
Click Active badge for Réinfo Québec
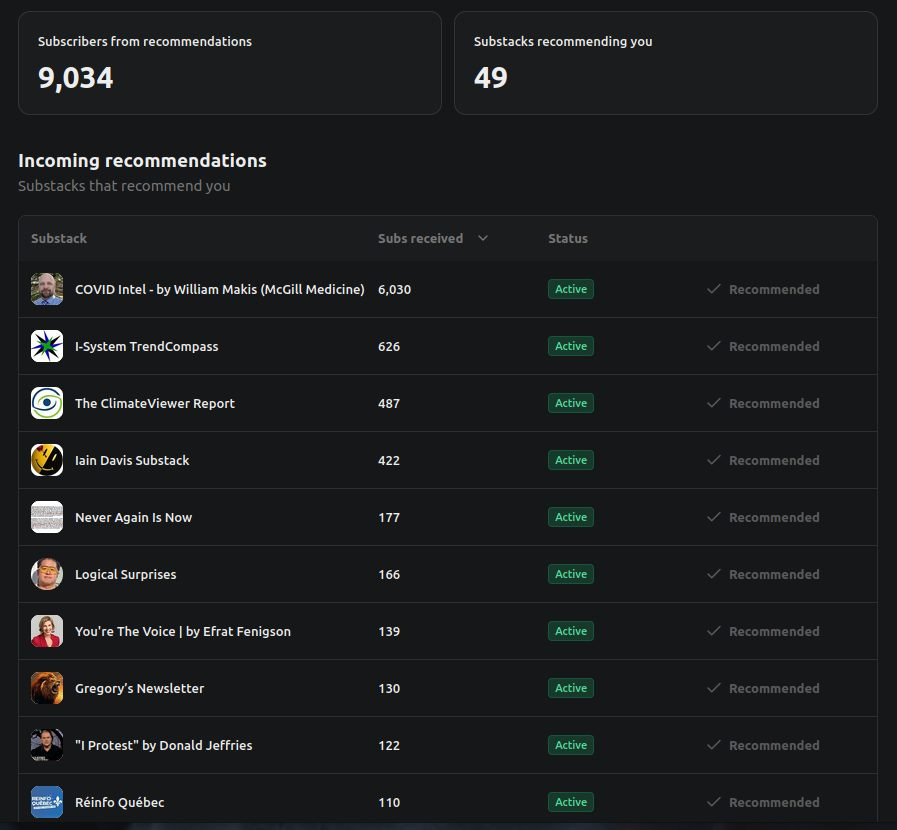(x=571, y=802)
